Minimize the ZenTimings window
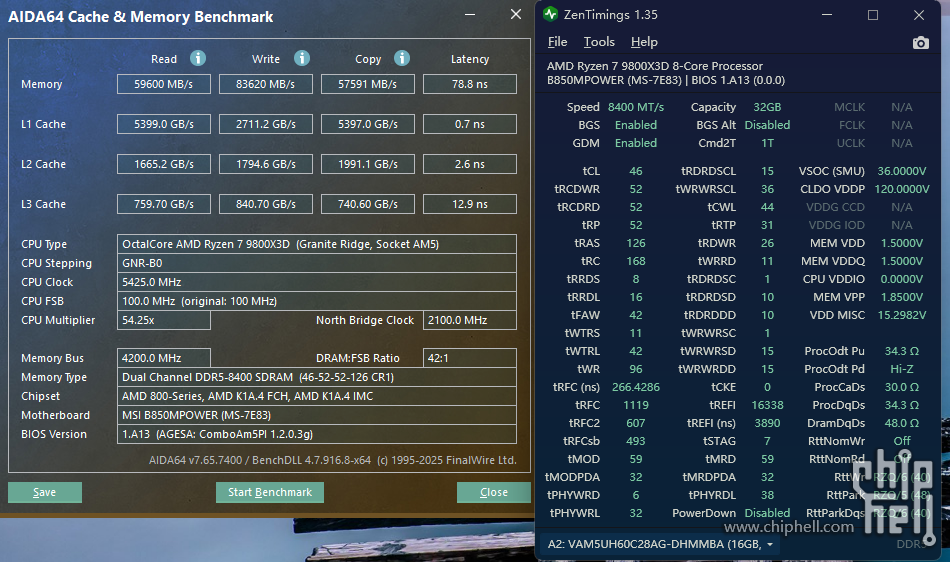Image resolution: width=950 pixels, height=562 pixels. coord(826,15)
